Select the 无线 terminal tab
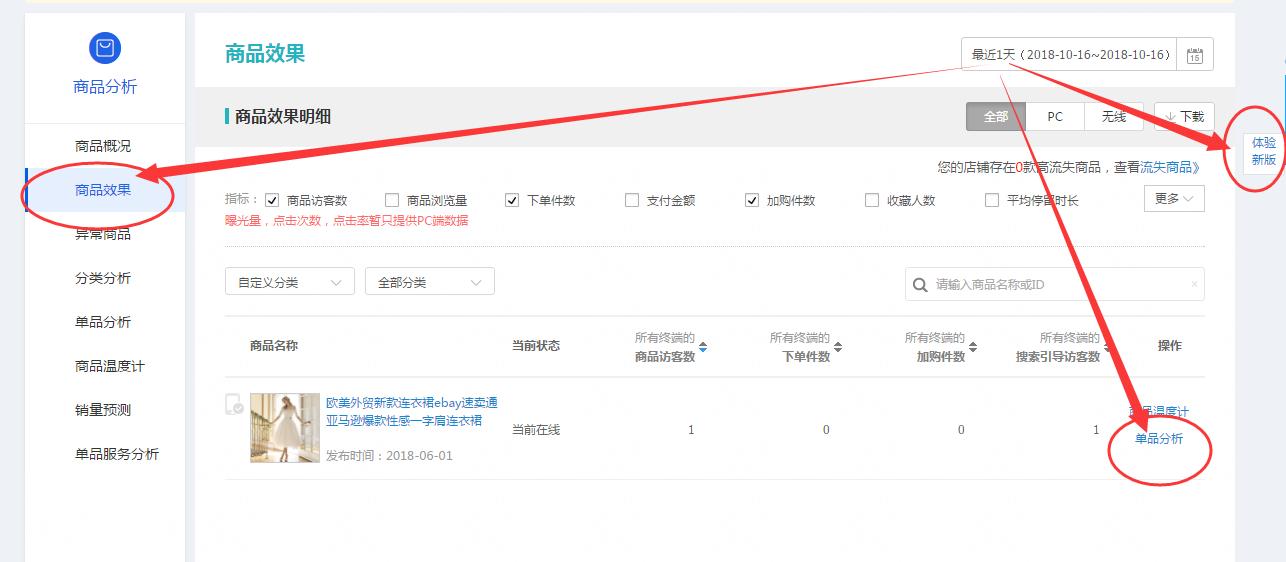Screen dimensions: 1286x562 point(1114,117)
